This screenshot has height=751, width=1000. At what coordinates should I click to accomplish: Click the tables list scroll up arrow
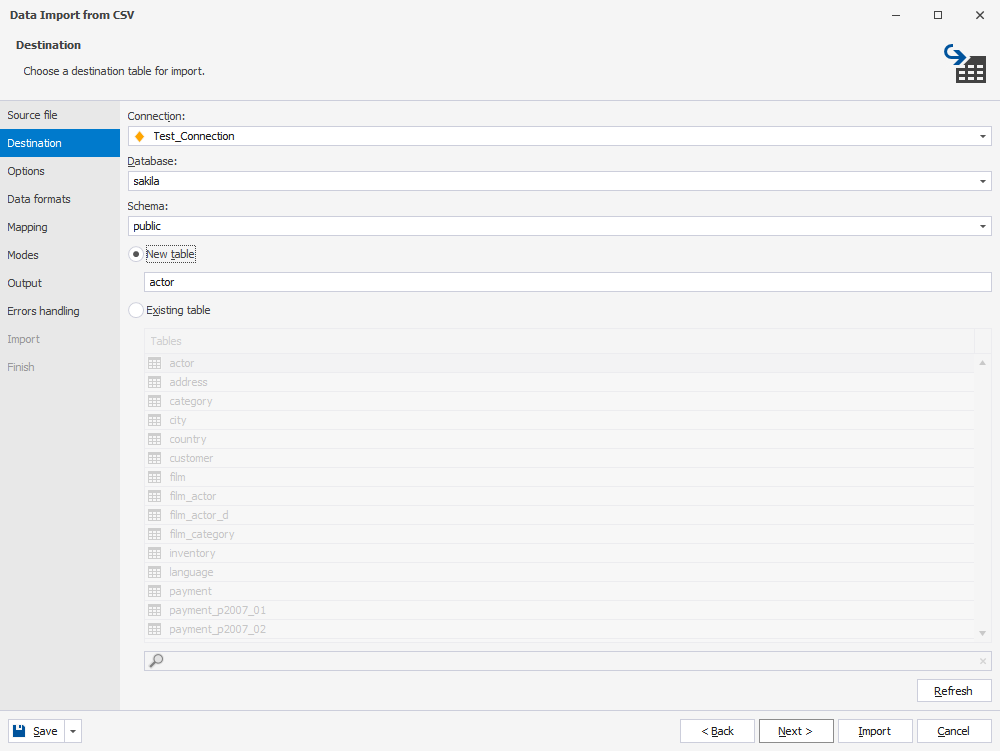point(983,363)
